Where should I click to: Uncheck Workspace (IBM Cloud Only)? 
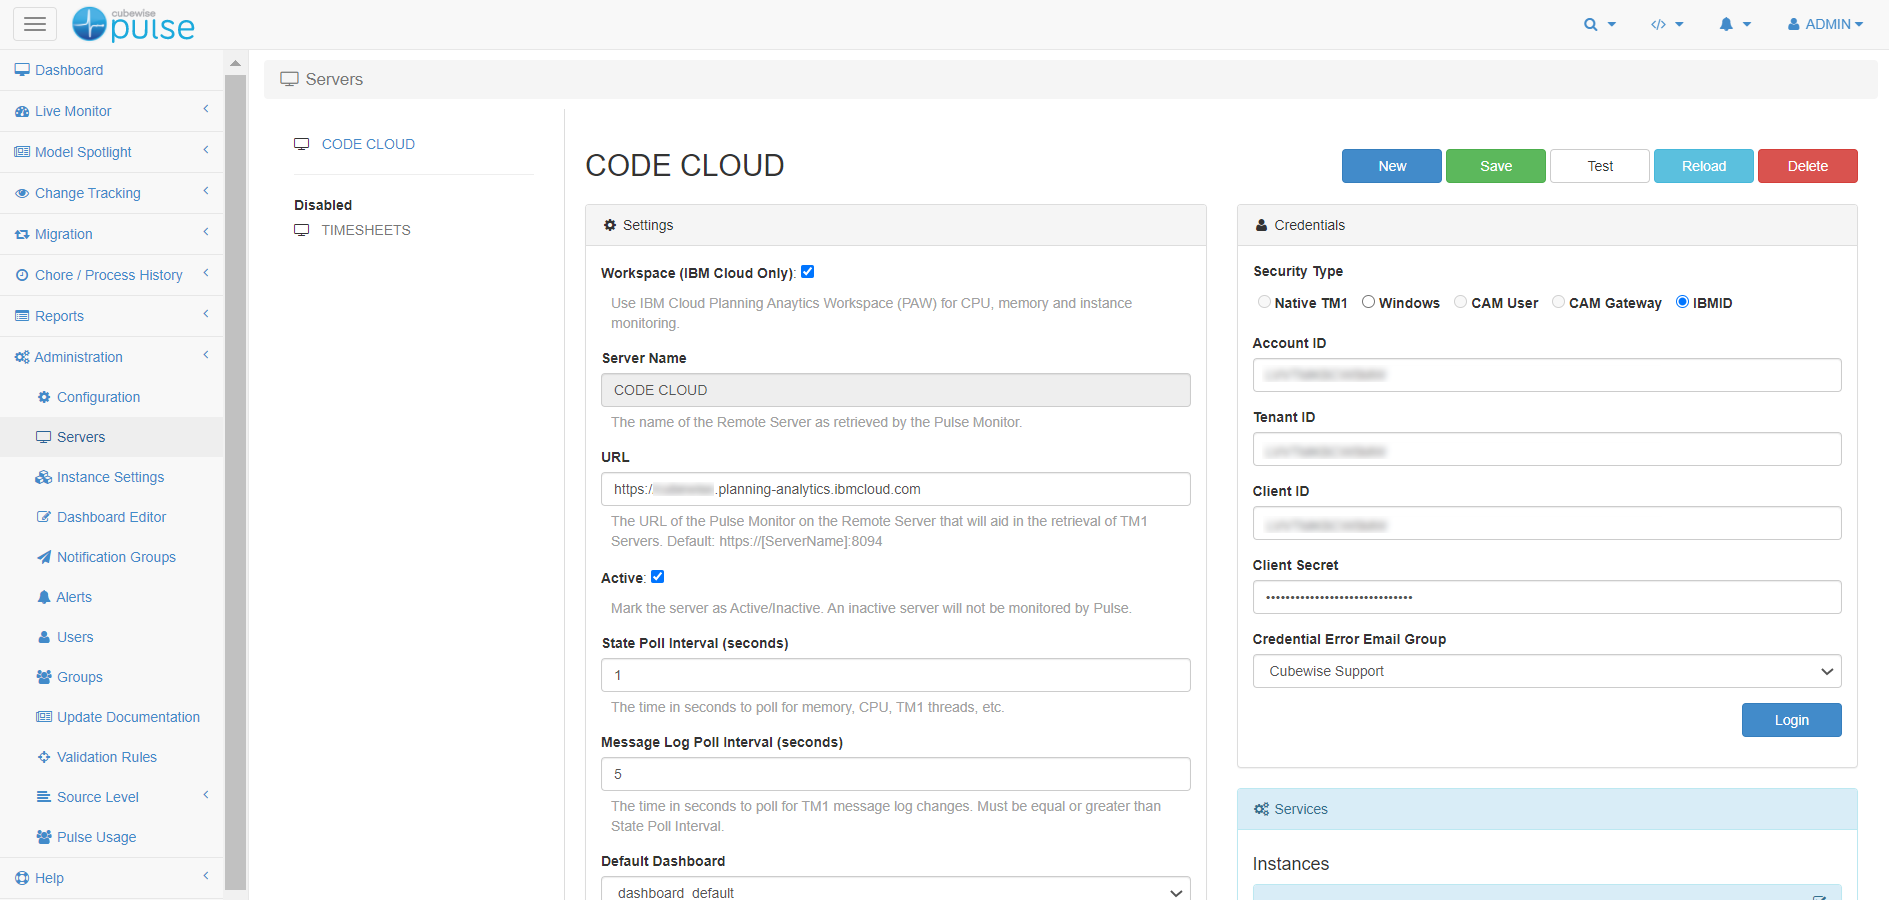coord(807,271)
